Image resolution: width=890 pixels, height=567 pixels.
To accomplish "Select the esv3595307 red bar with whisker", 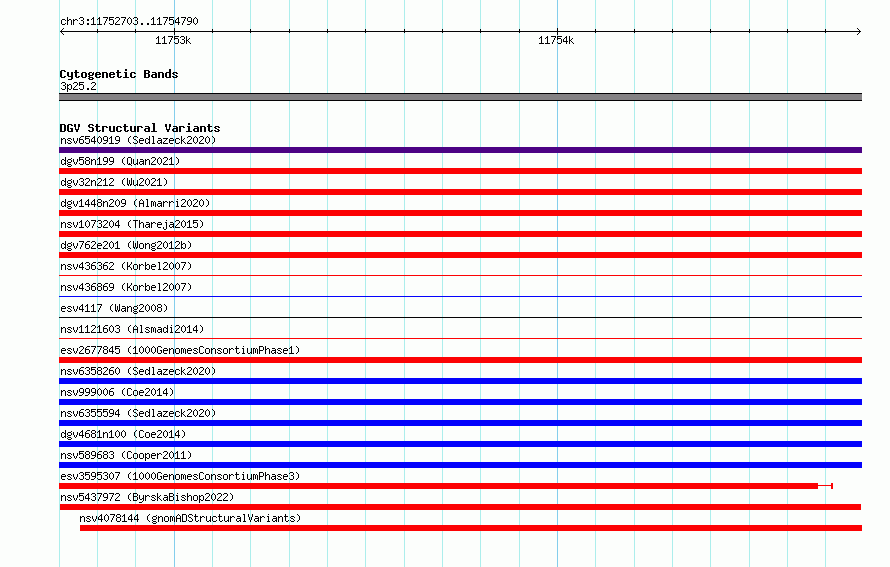I will pos(446,486).
